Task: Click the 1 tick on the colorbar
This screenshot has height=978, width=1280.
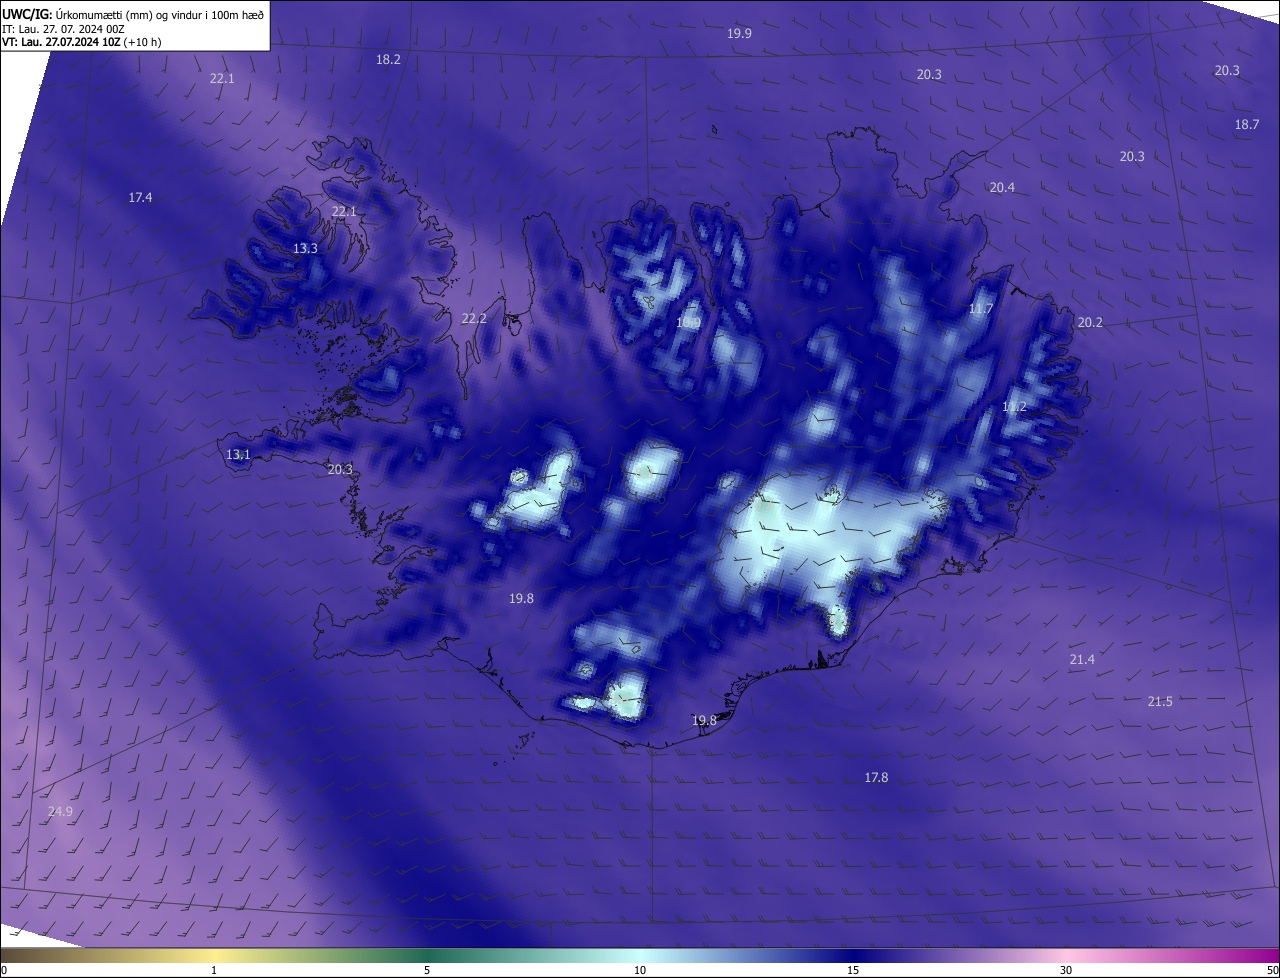Action: [x=214, y=970]
